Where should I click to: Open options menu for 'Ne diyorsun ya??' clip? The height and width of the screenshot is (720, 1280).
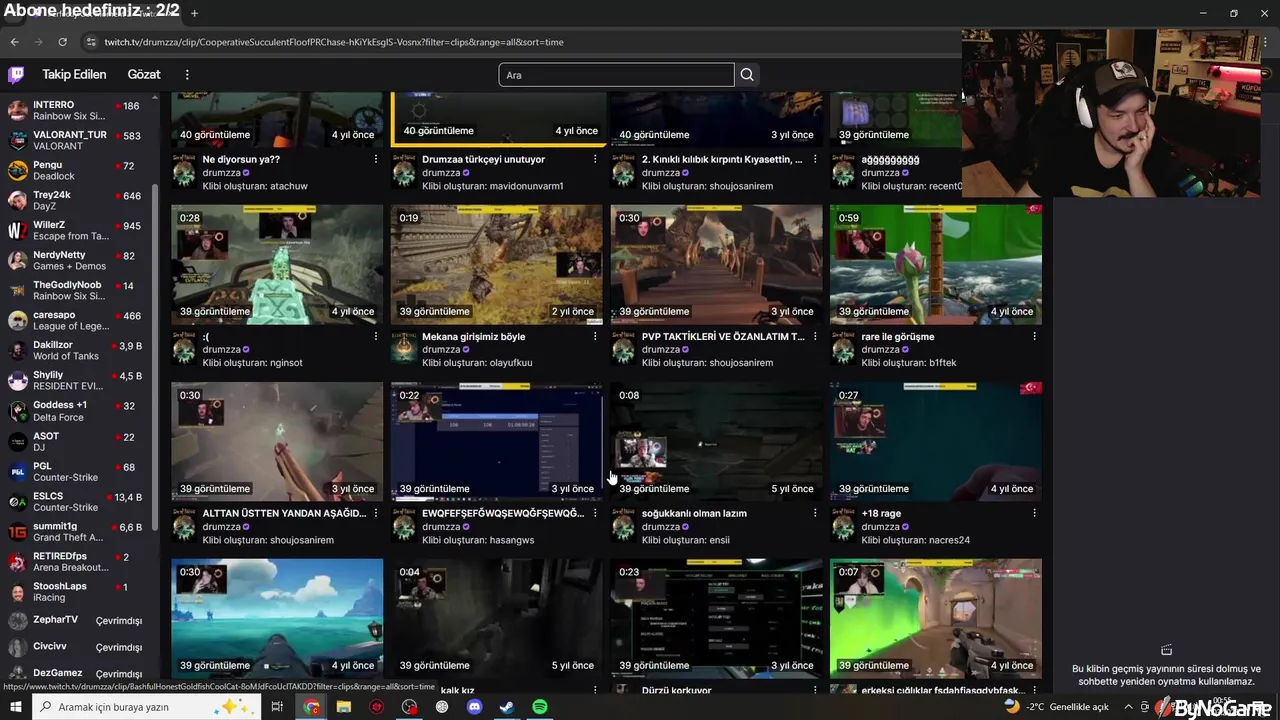[376, 159]
